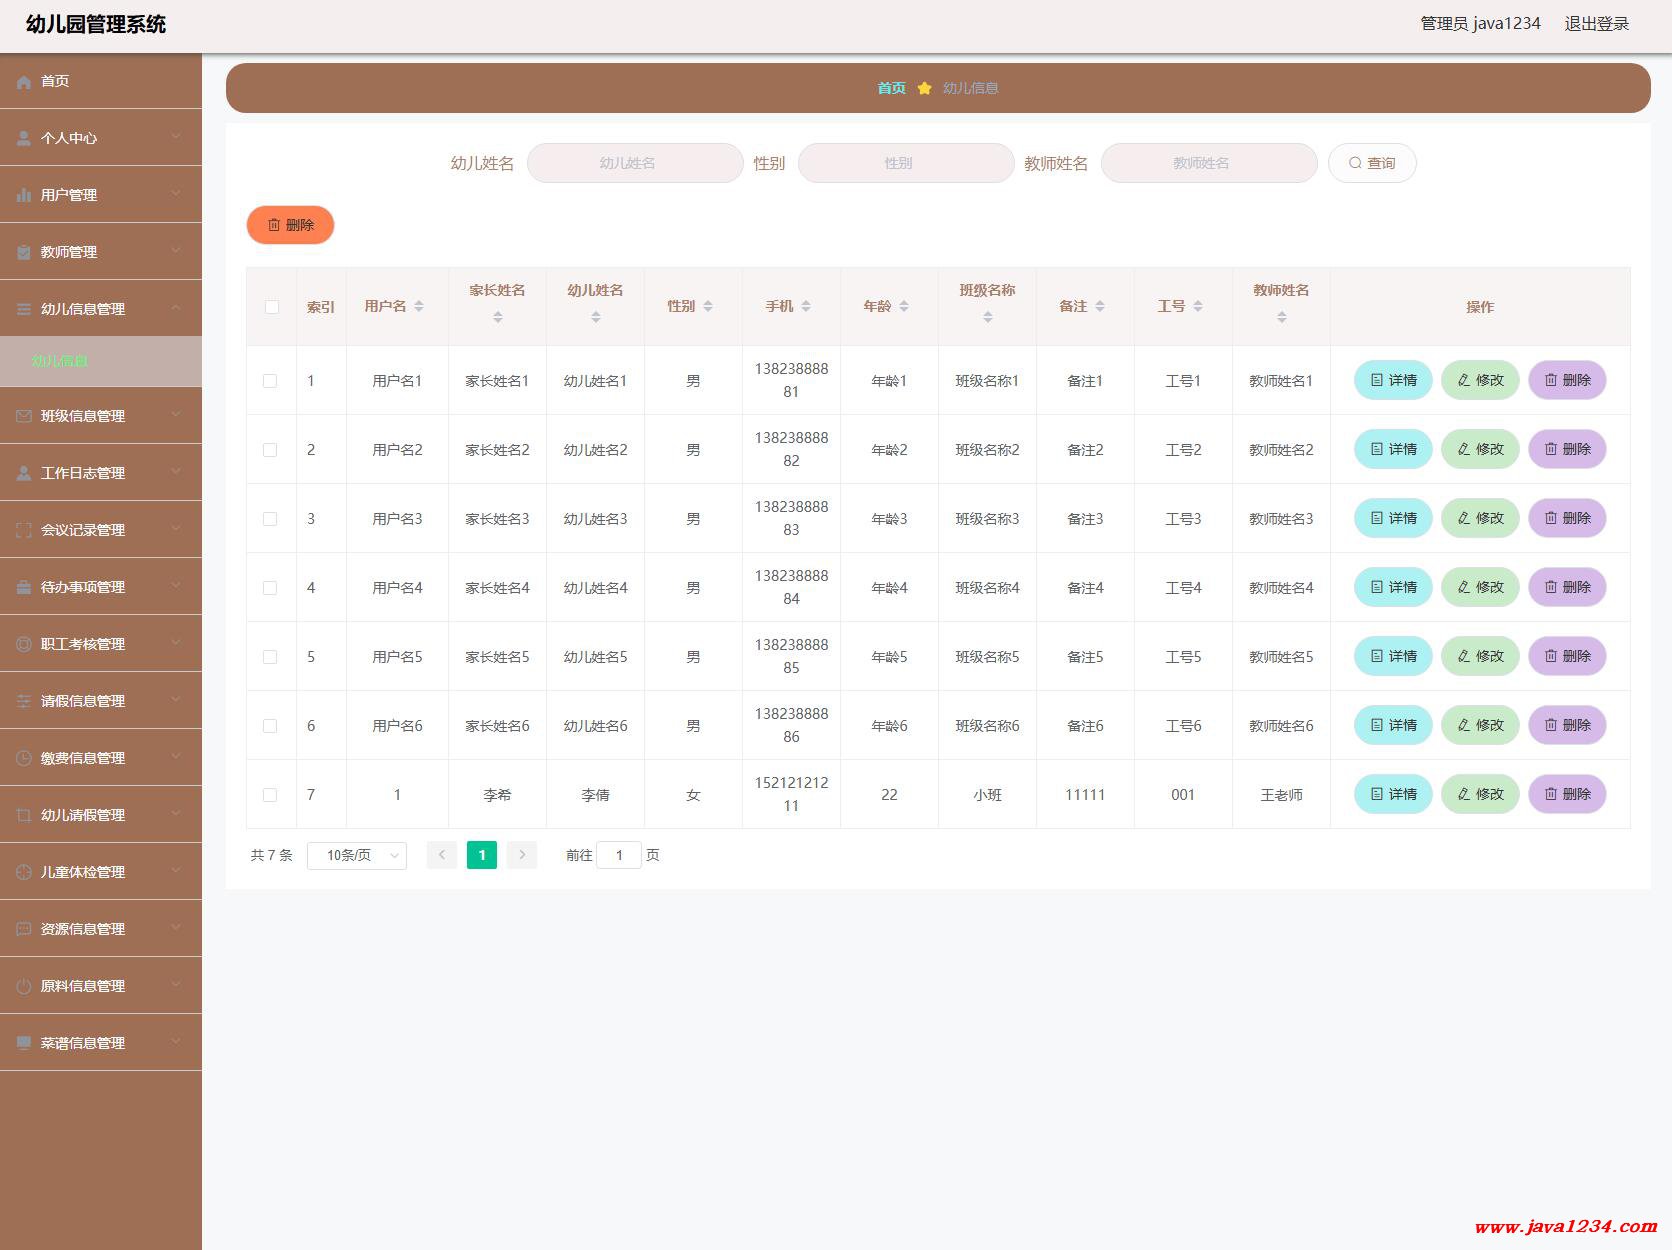Click the icon beside 儿童体检管理
Viewport: 1672px width, 1250px height.
click(24, 873)
